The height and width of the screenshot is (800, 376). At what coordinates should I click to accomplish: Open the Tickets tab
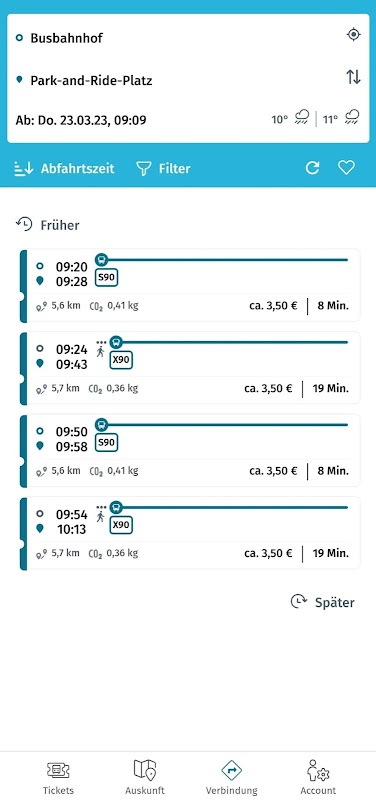(58, 778)
